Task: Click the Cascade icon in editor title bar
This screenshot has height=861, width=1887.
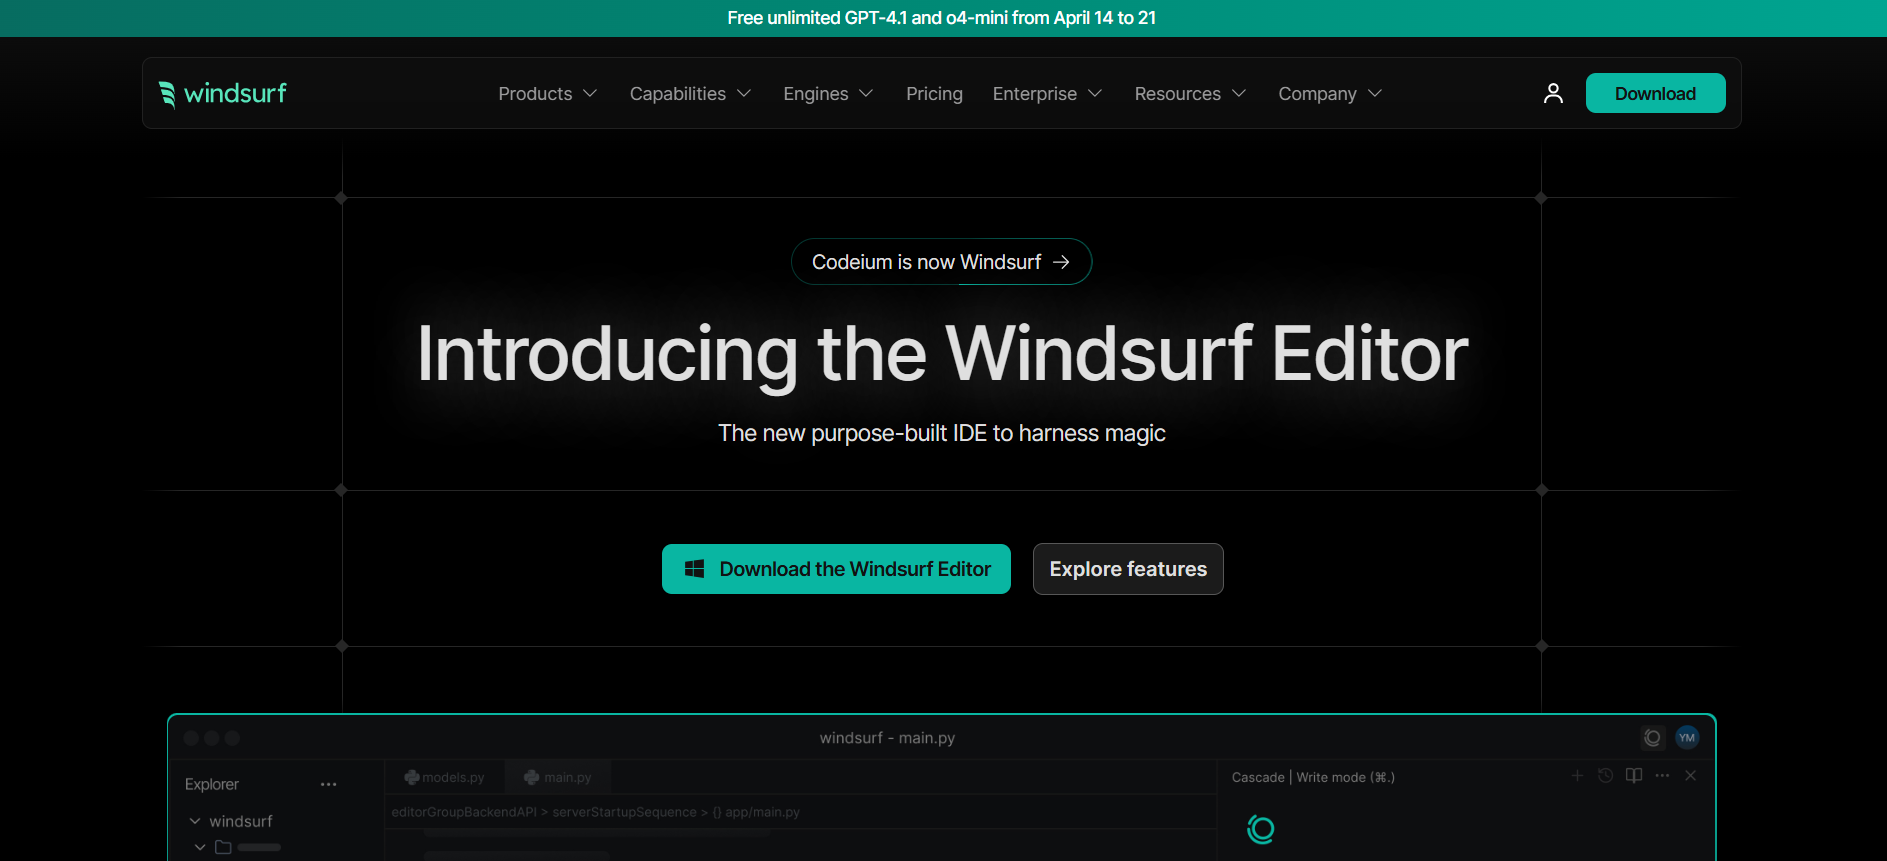Action: click(1652, 738)
